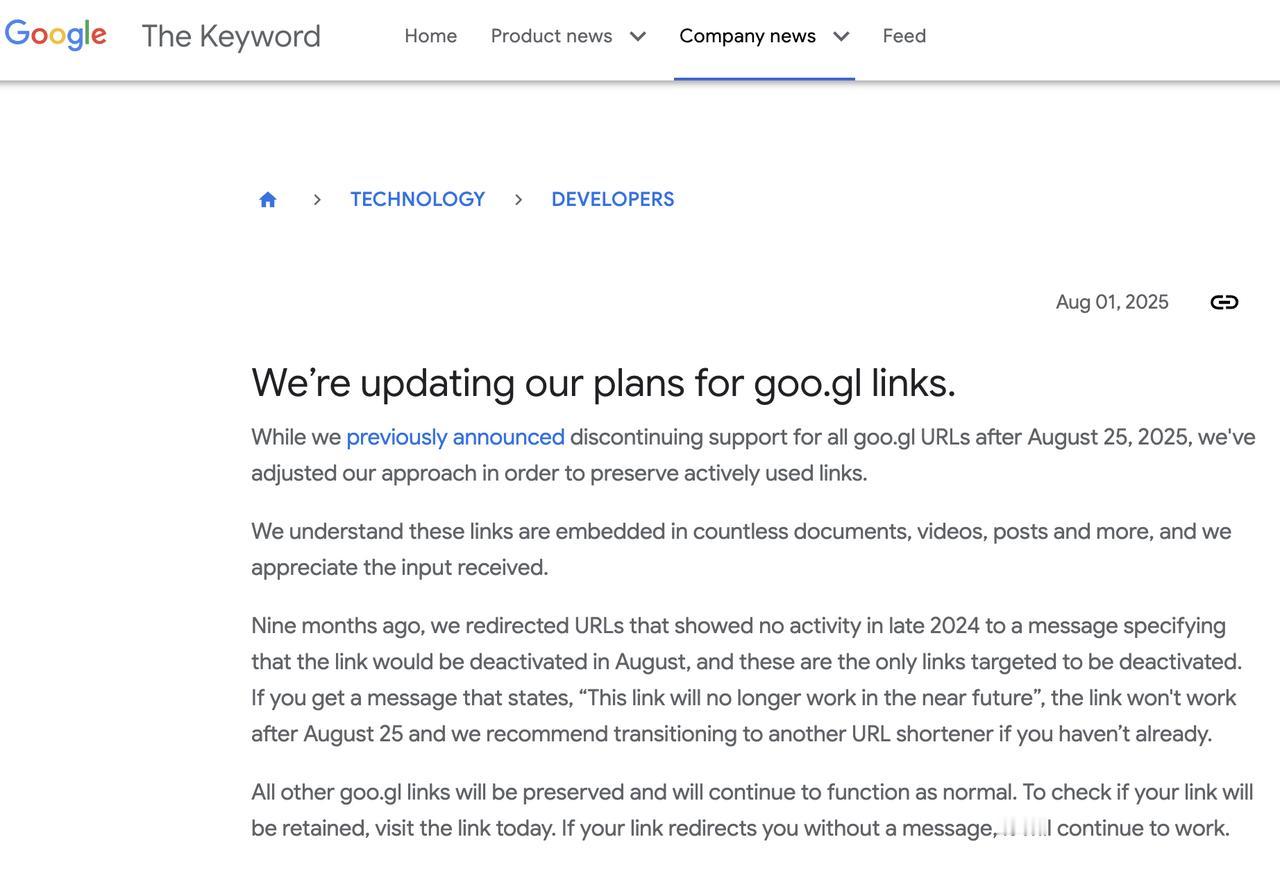Click paragraph starting 'All other goo.gl links'
This screenshot has width=1280, height=871.
[752, 810]
